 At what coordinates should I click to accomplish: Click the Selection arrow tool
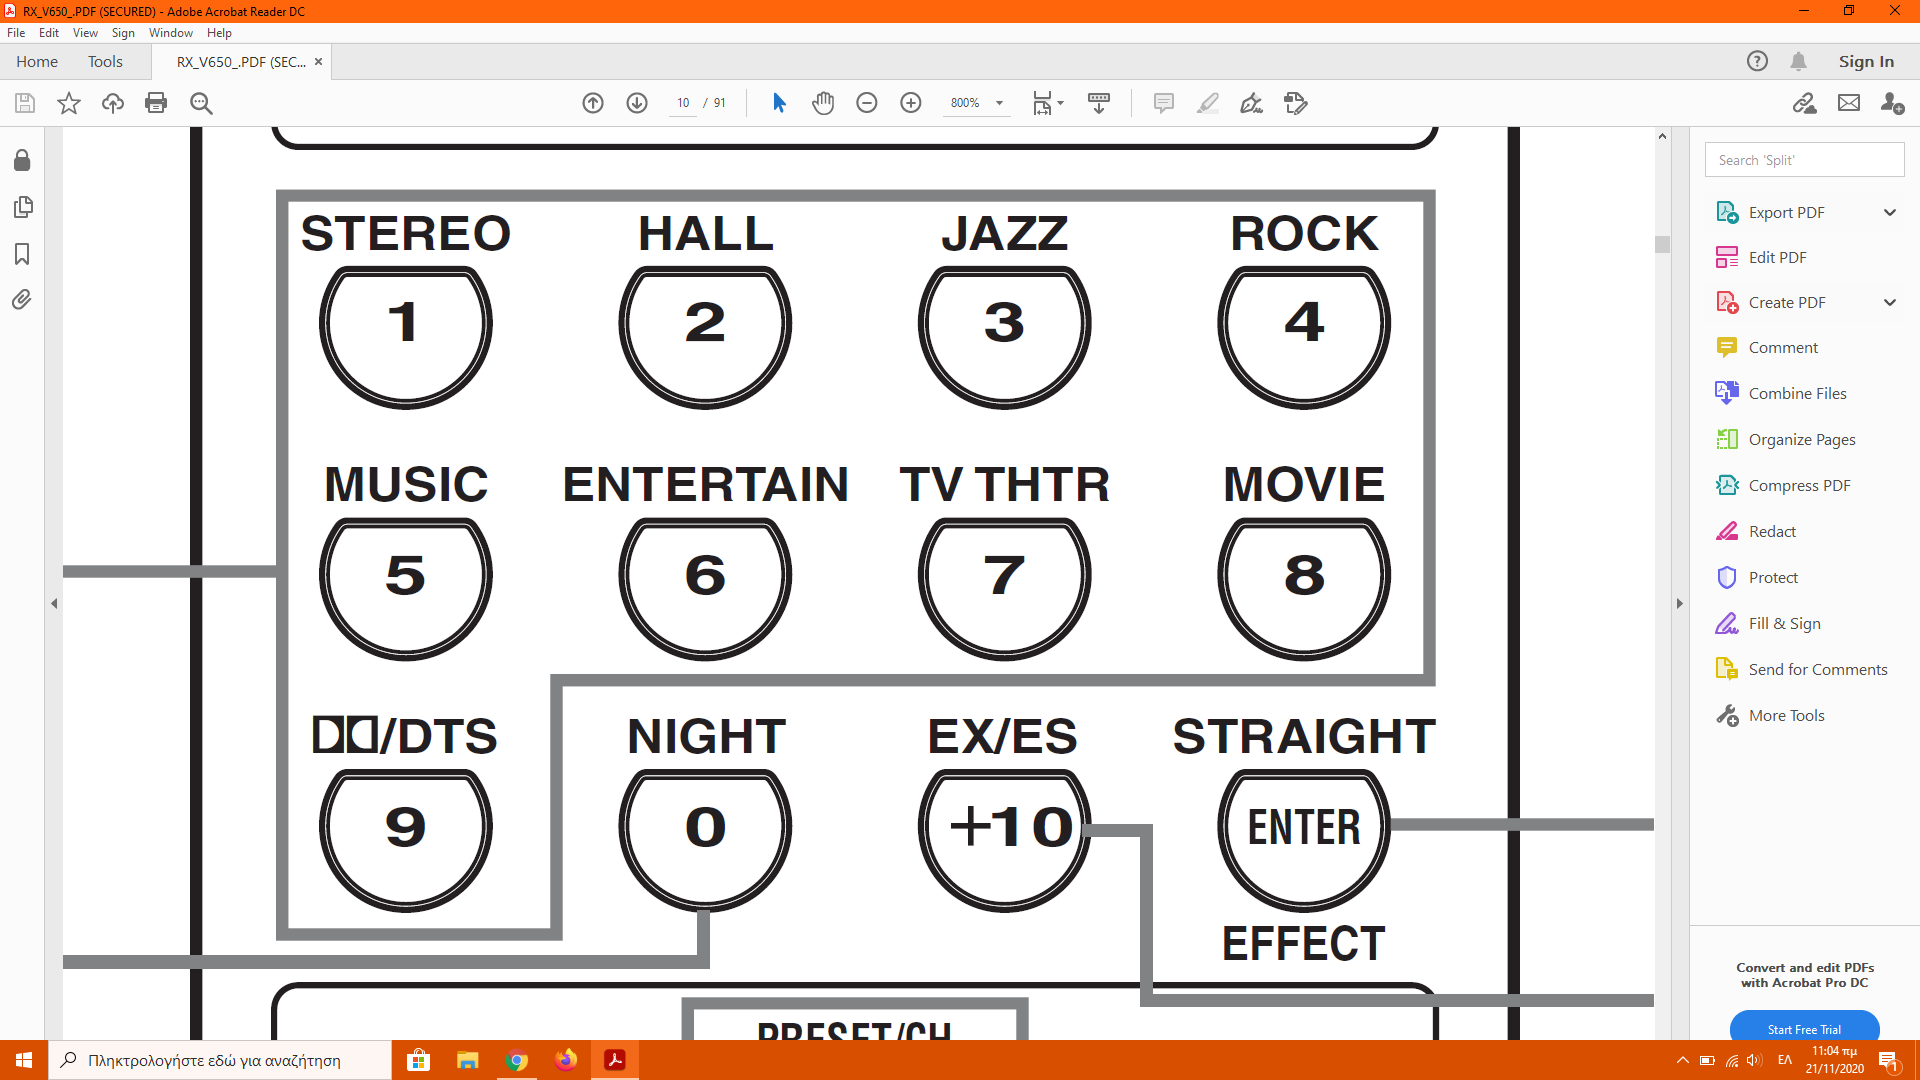coord(779,103)
